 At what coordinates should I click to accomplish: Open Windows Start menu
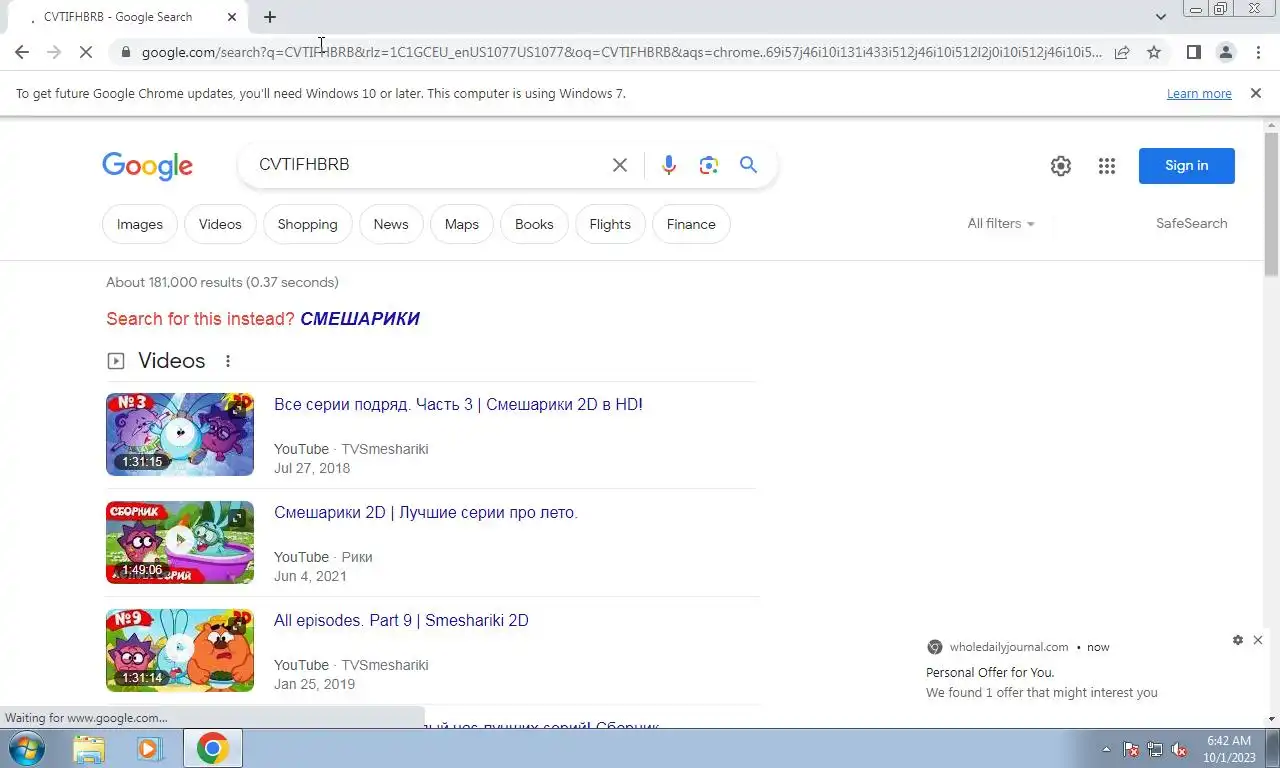(x=26, y=748)
